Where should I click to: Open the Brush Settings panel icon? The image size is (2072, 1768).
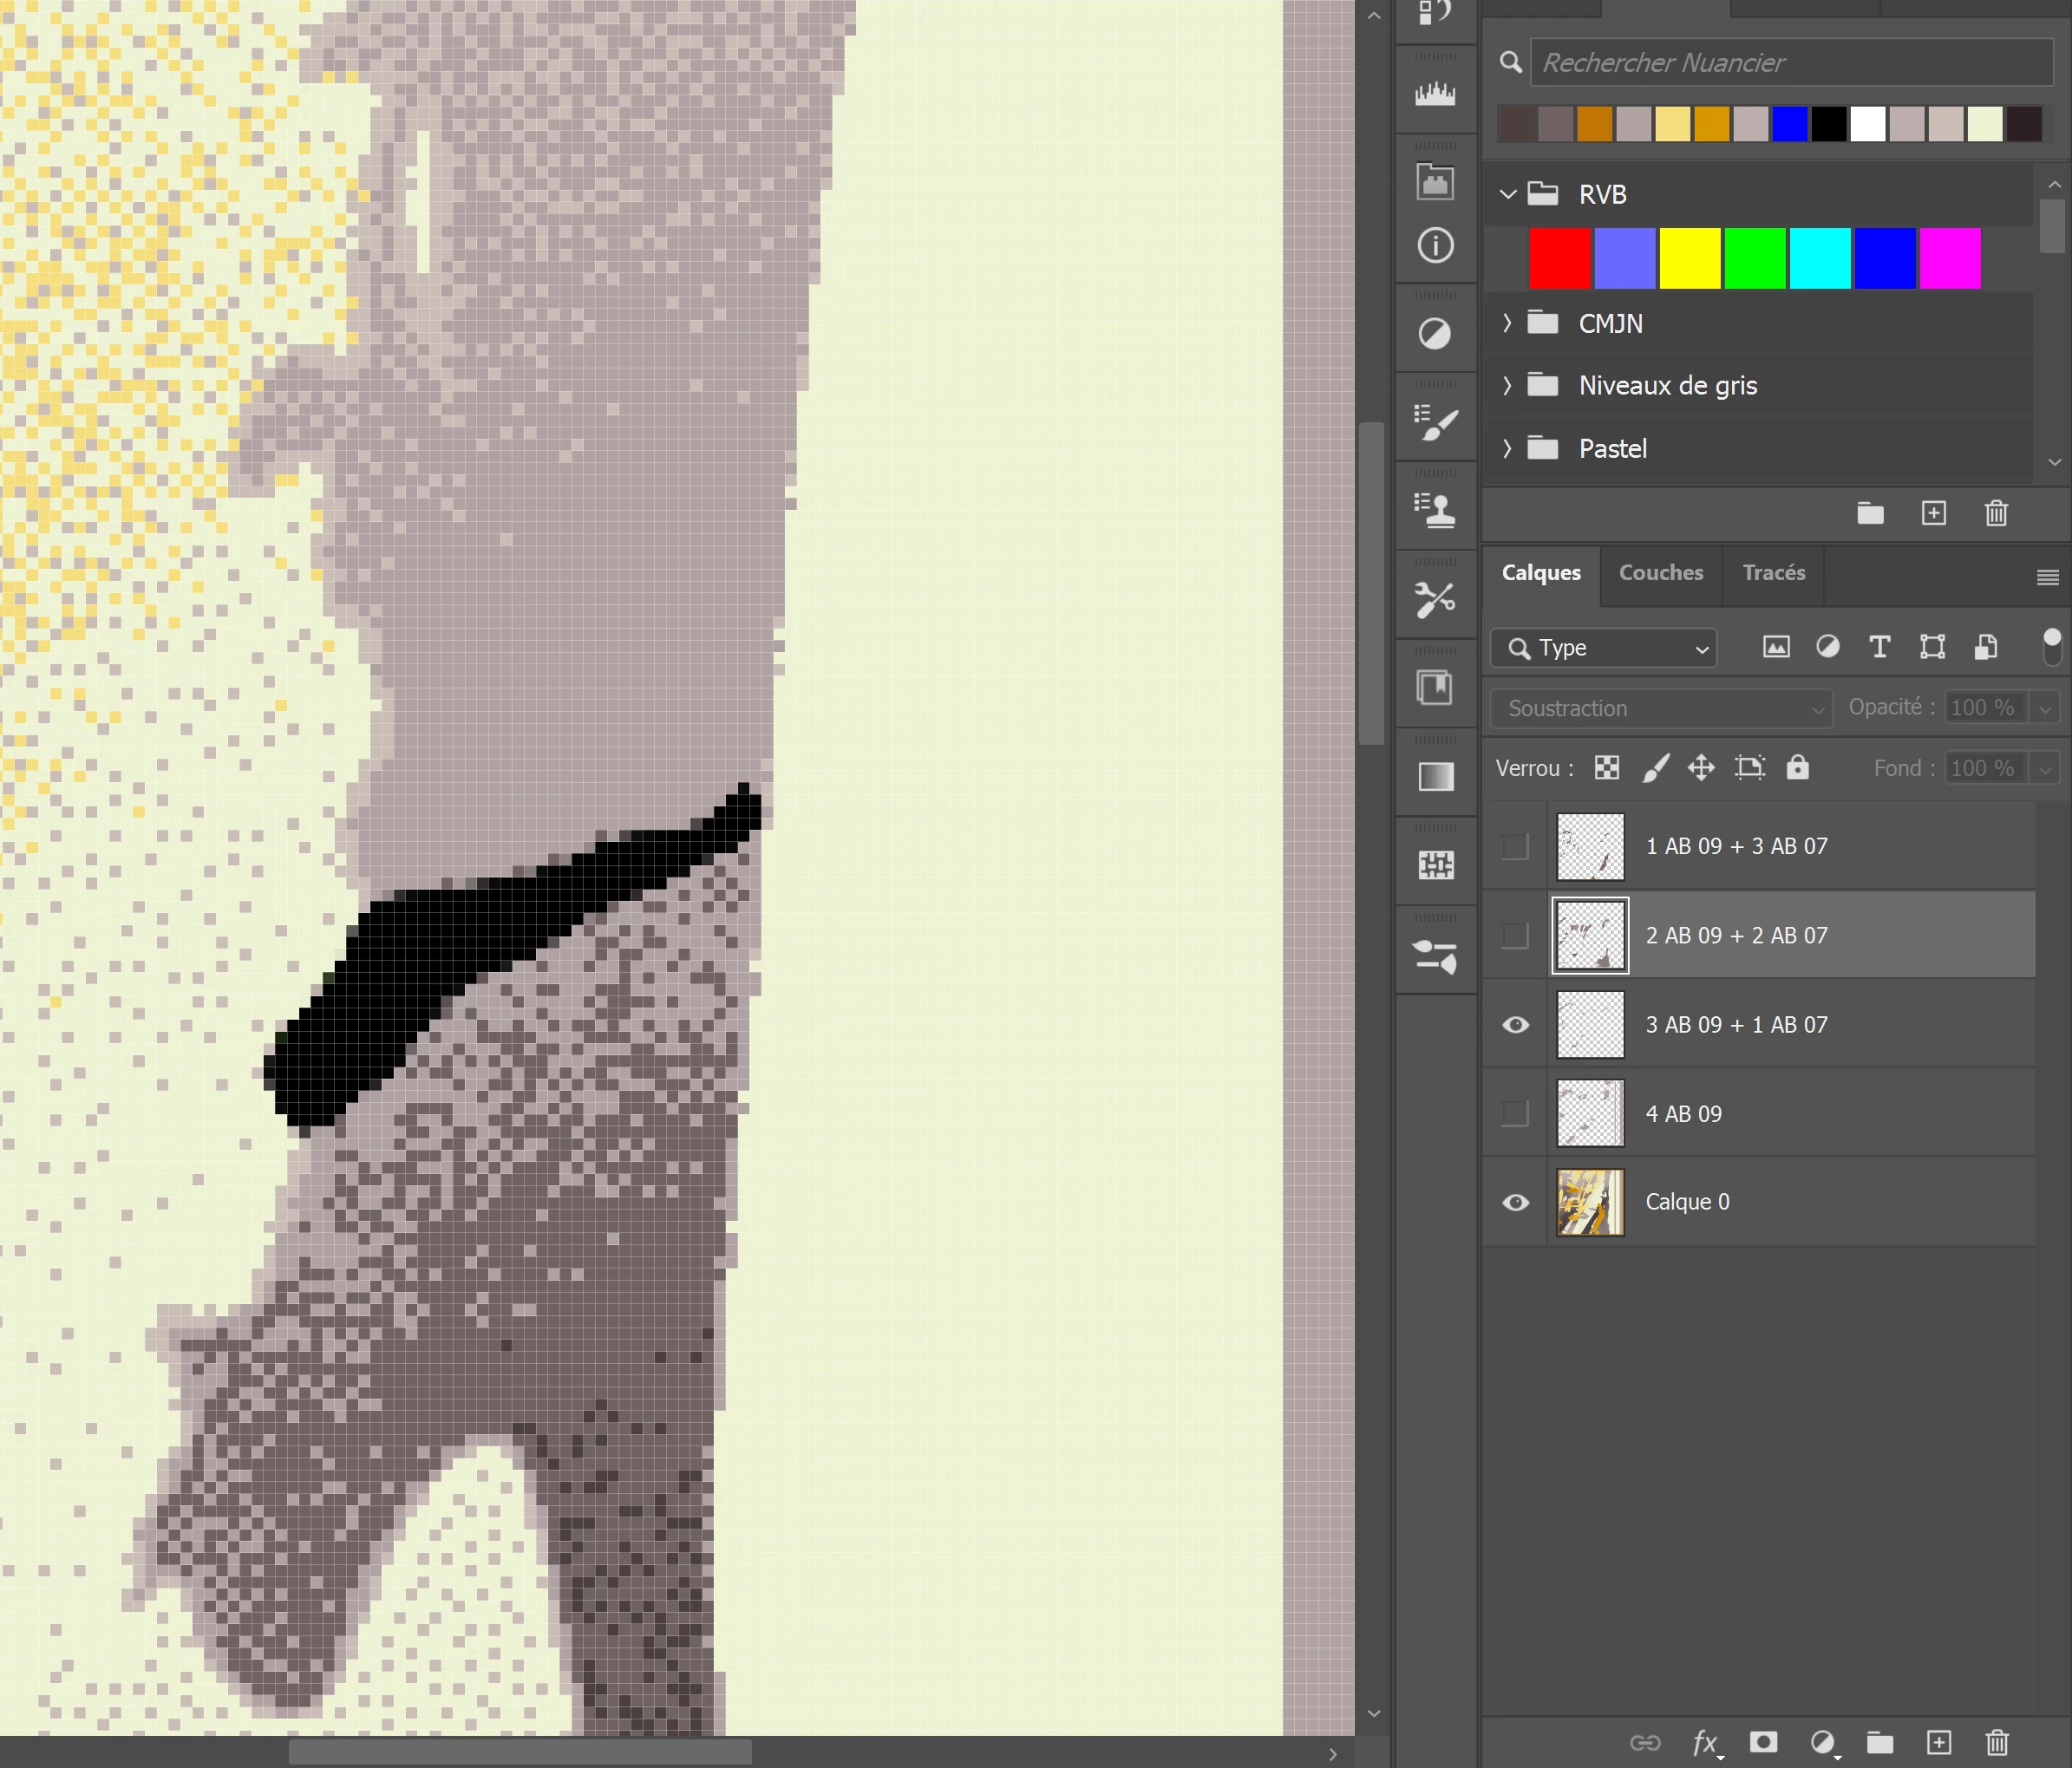[x=1435, y=423]
